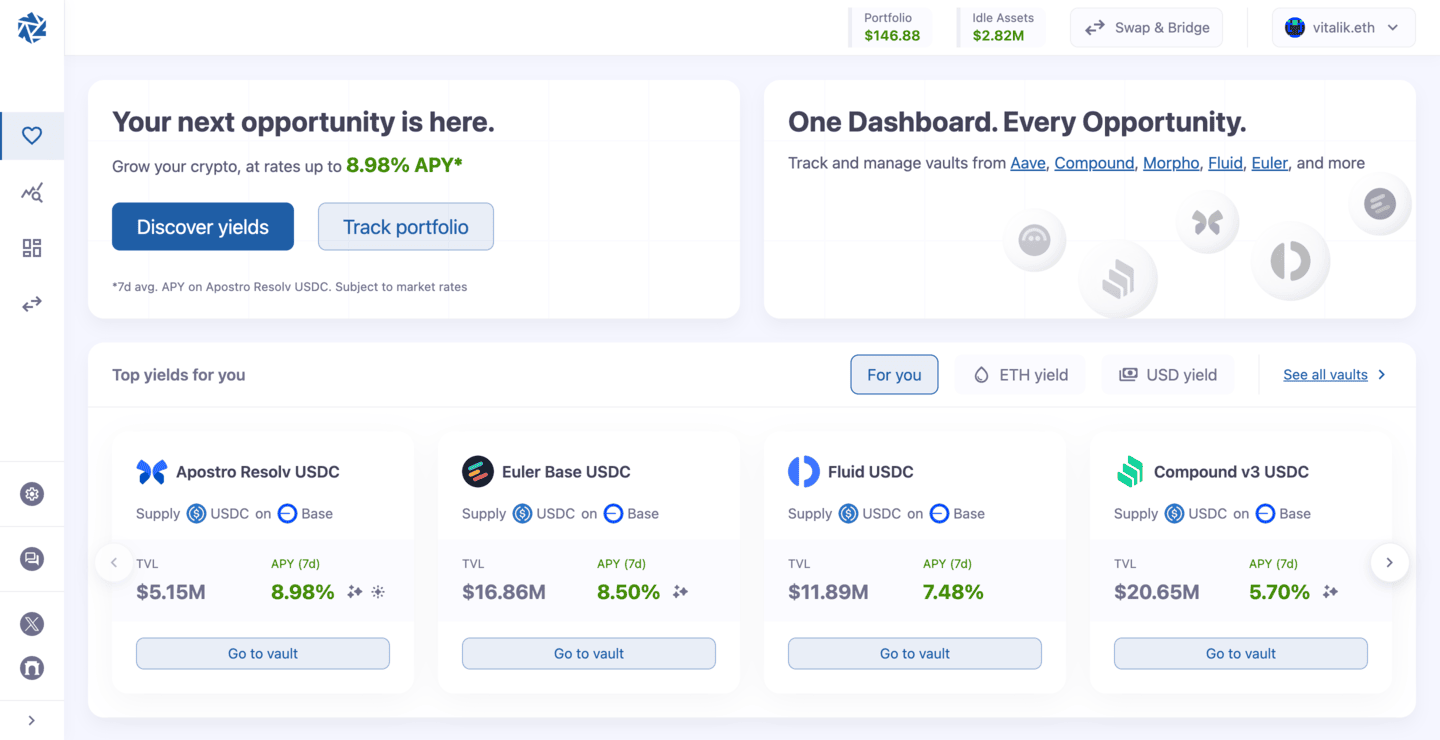Go to vault for Euler Base USDC
The image size is (1440, 740).
click(x=589, y=654)
